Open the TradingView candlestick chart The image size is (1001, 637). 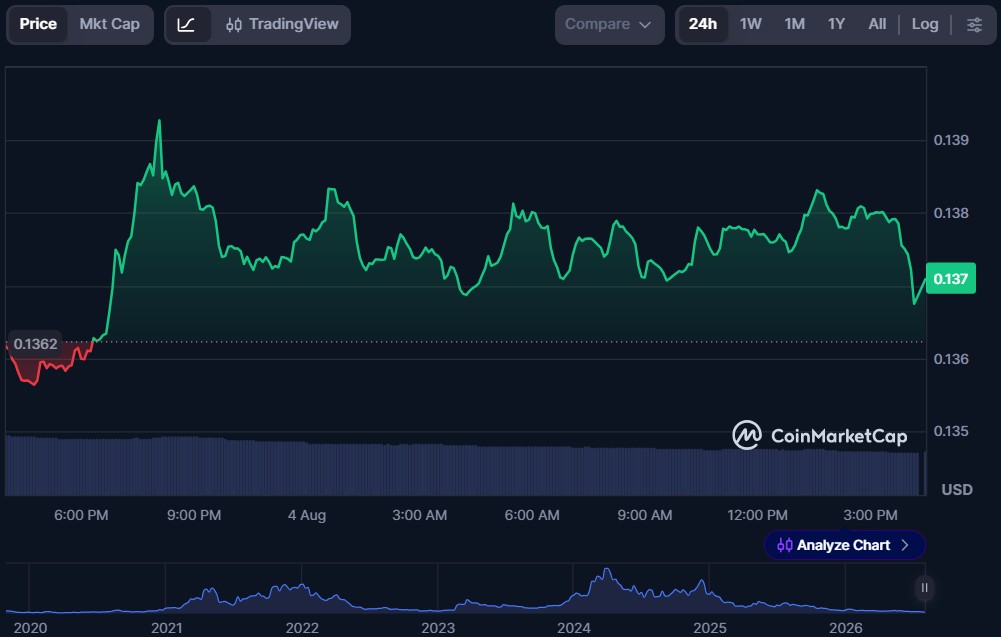pyautogui.click(x=282, y=25)
